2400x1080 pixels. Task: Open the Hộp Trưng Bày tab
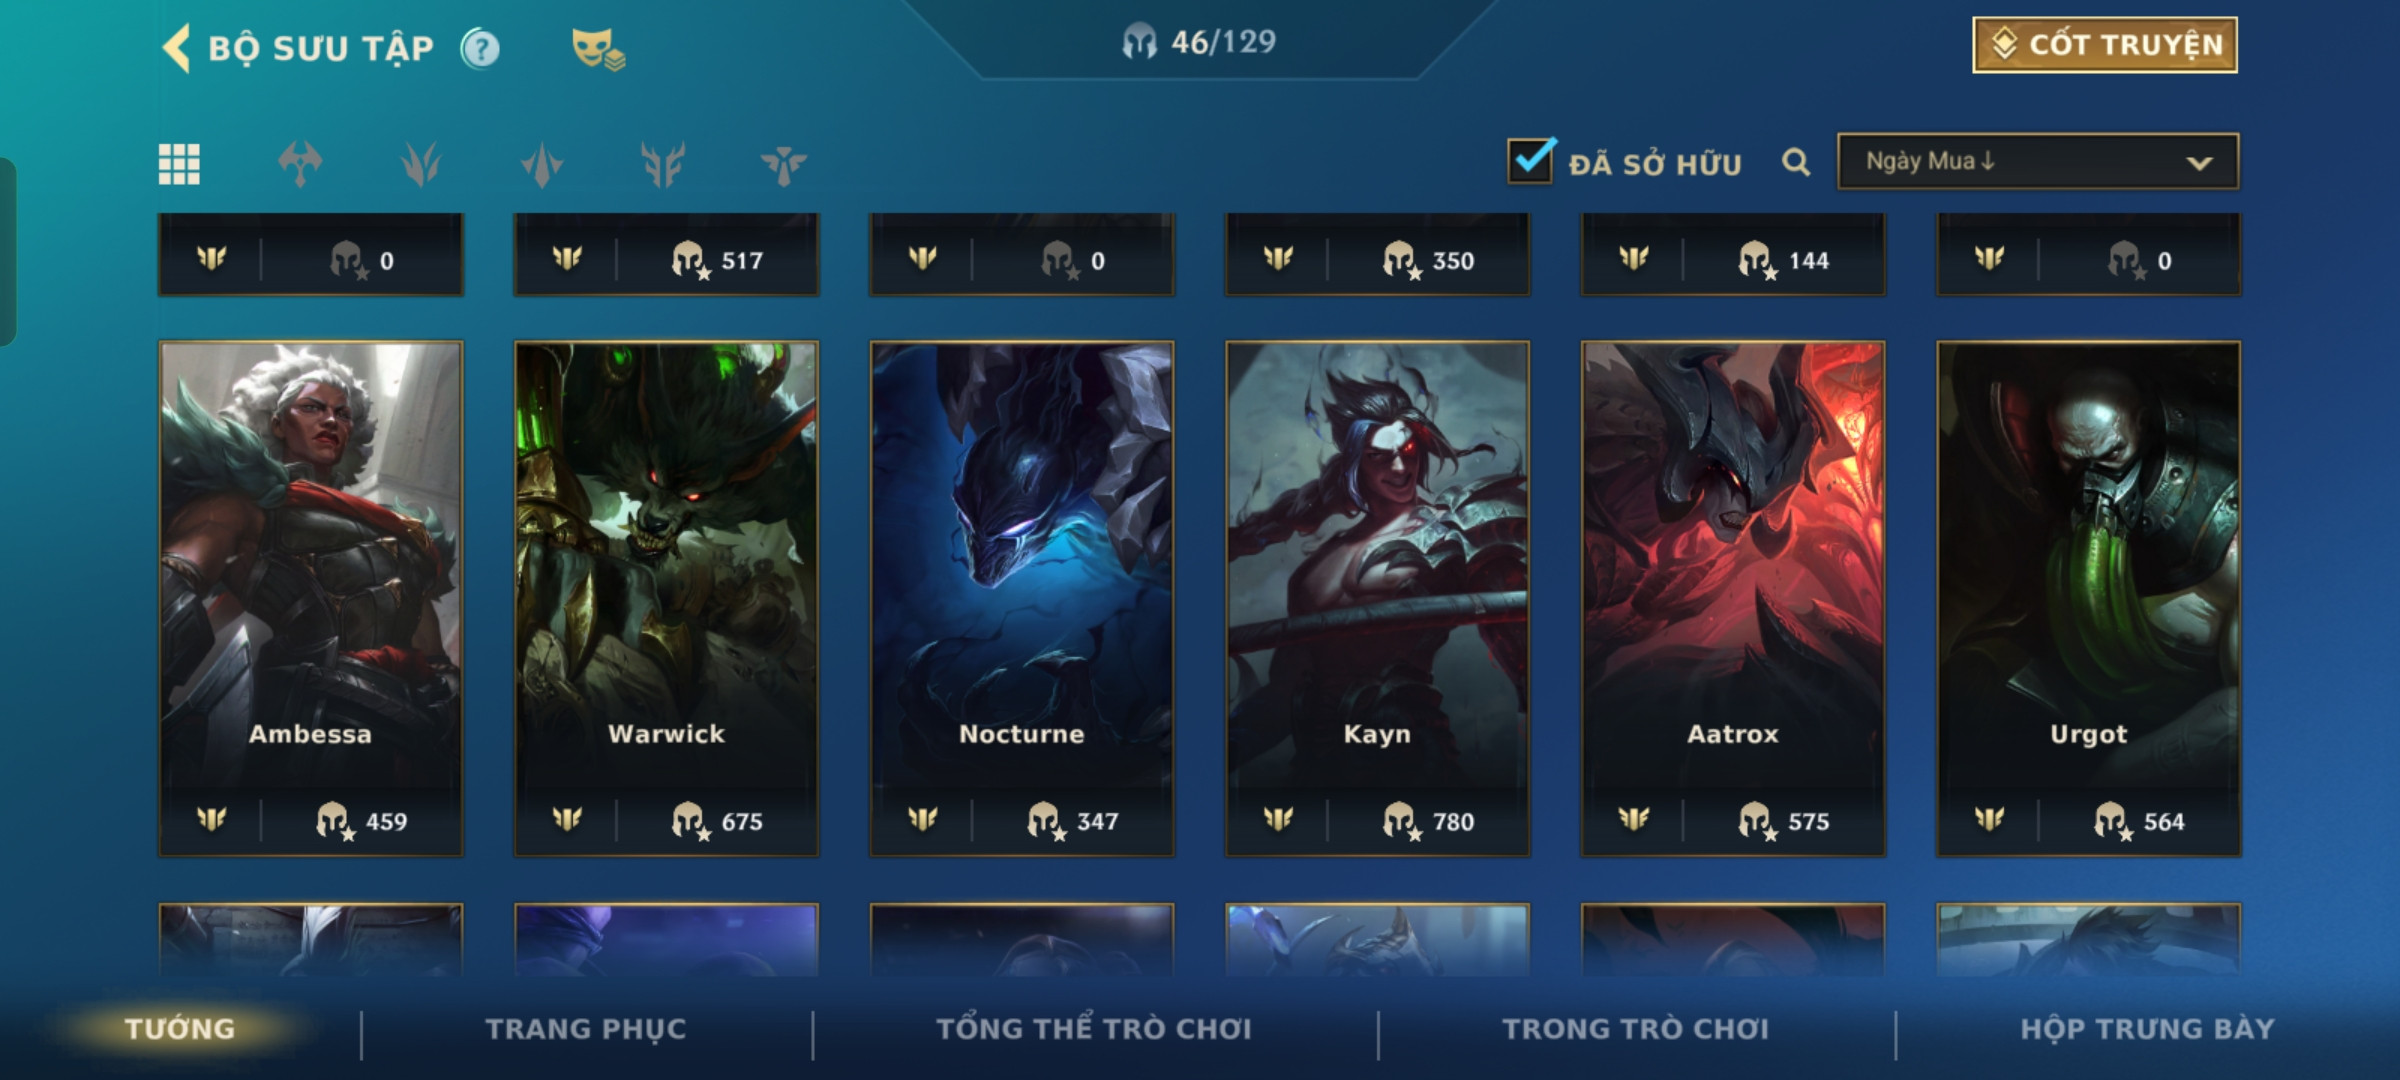coord(2147,1029)
